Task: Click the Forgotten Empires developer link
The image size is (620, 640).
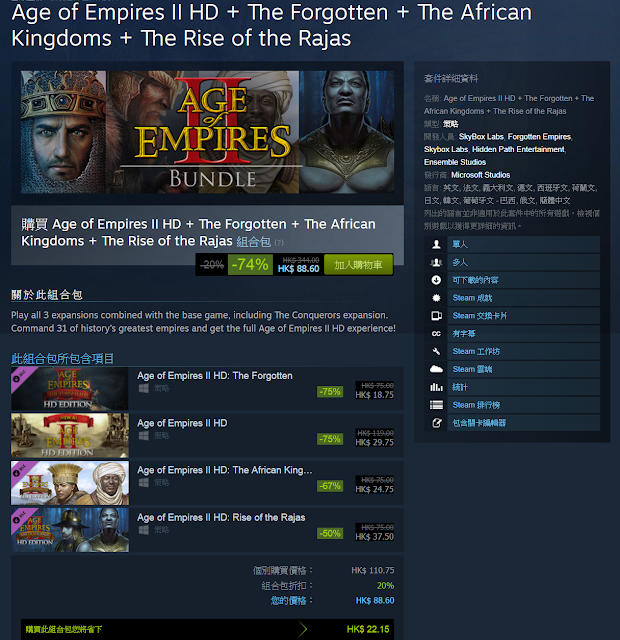Action: point(539,137)
